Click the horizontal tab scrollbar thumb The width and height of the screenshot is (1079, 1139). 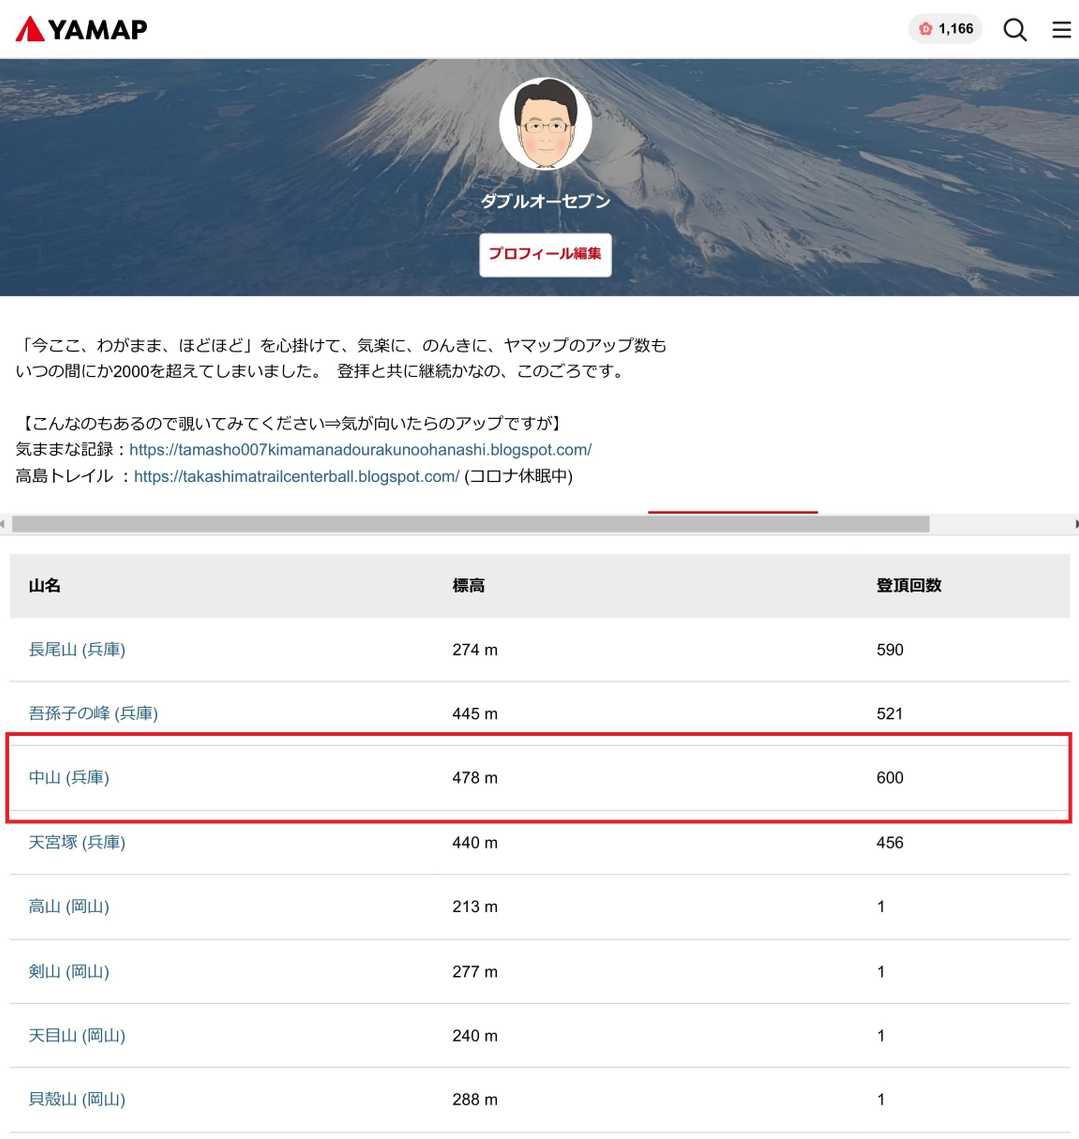point(470,524)
